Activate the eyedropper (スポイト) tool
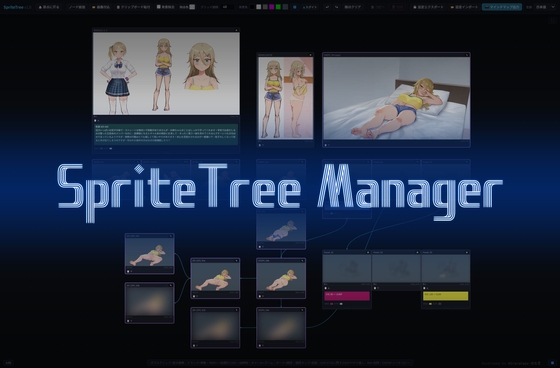This screenshot has width=560, height=368. [310, 7]
